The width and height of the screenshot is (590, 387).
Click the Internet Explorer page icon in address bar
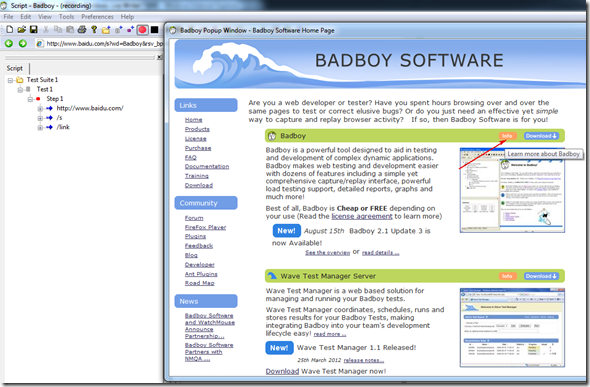click(x=40, y=44)
